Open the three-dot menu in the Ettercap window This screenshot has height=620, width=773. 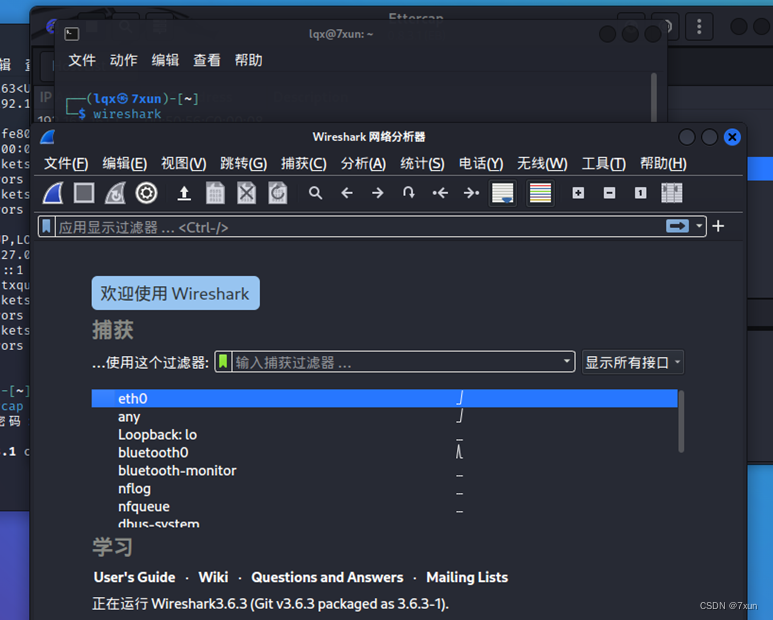coord(699,26)
